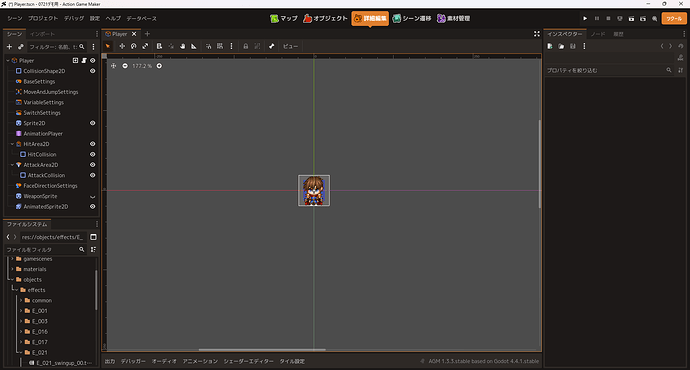The height and width of the screenshot is (370, 690).
Task: Toggle visibility of Sprite2D node
Action: point(92,123)
